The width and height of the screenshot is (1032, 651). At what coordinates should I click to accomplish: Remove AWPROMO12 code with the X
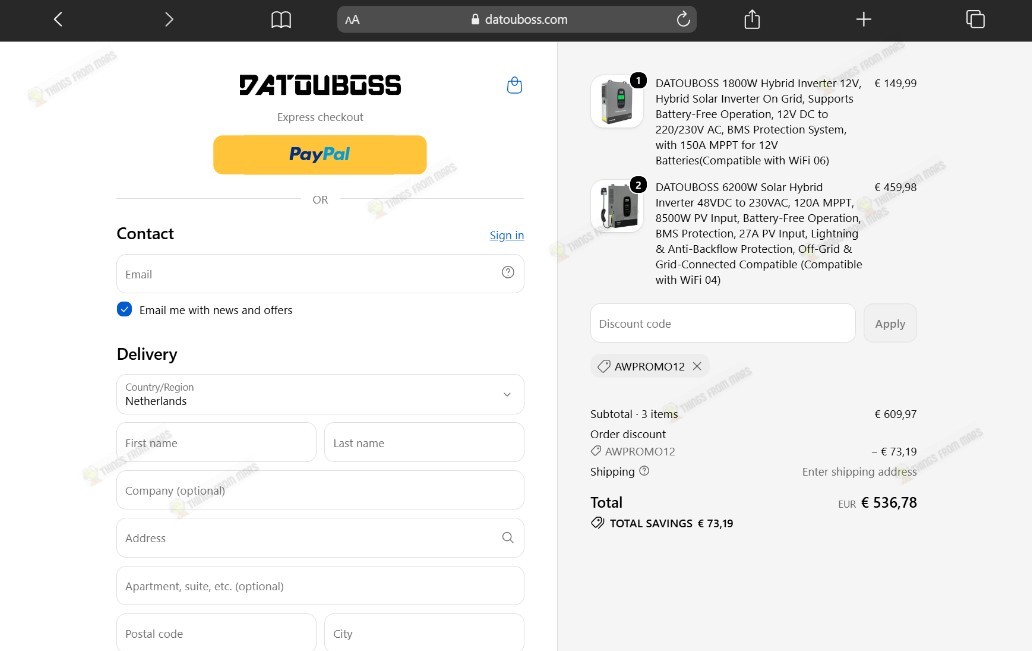pos(697,366)
